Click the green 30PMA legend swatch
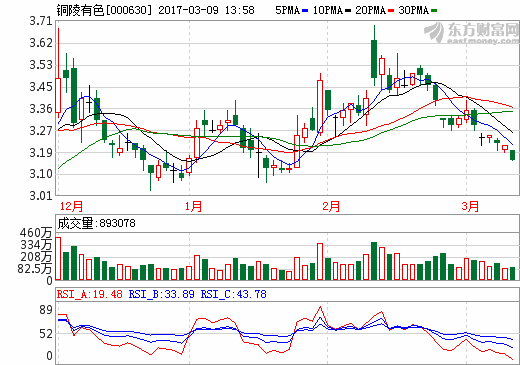Screen dimensions: 520x365 coord(434,11)
